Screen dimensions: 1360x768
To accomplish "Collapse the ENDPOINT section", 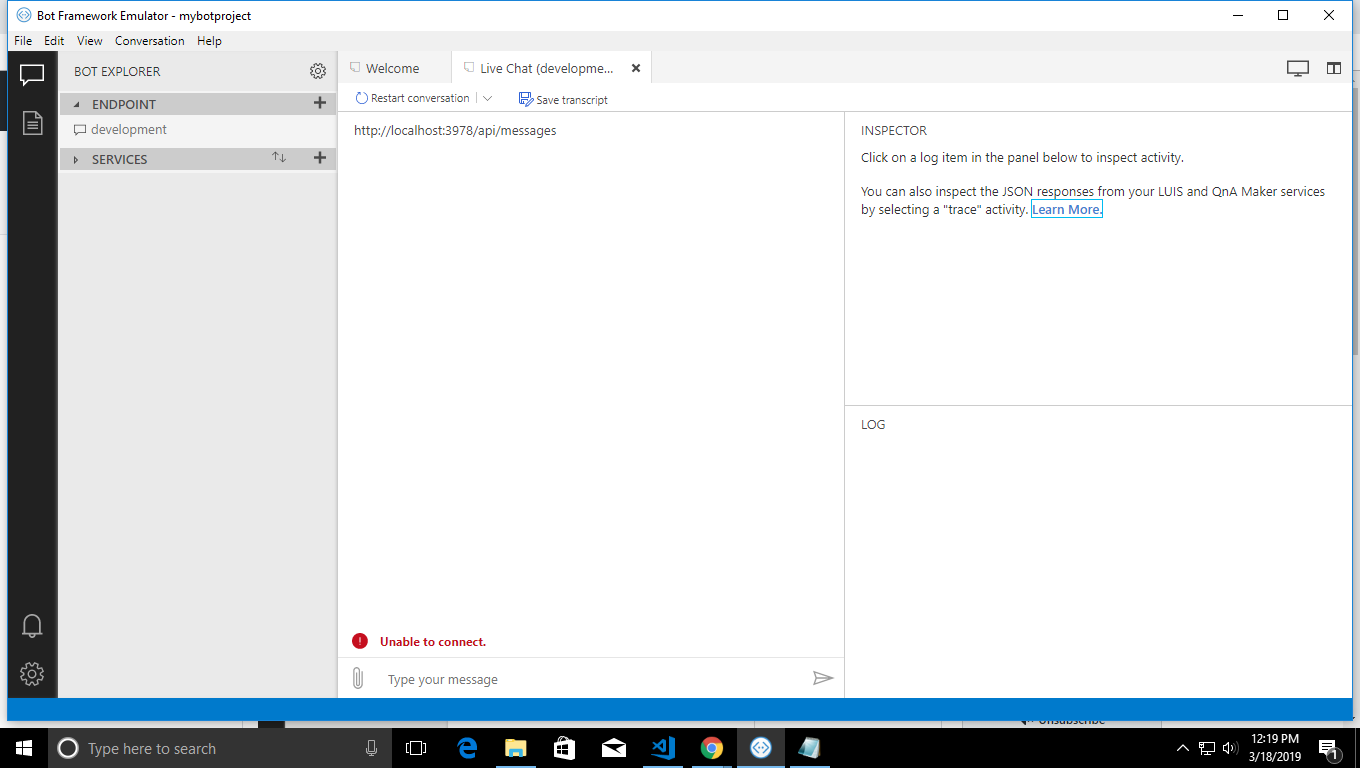I will [x=77, y=103].
